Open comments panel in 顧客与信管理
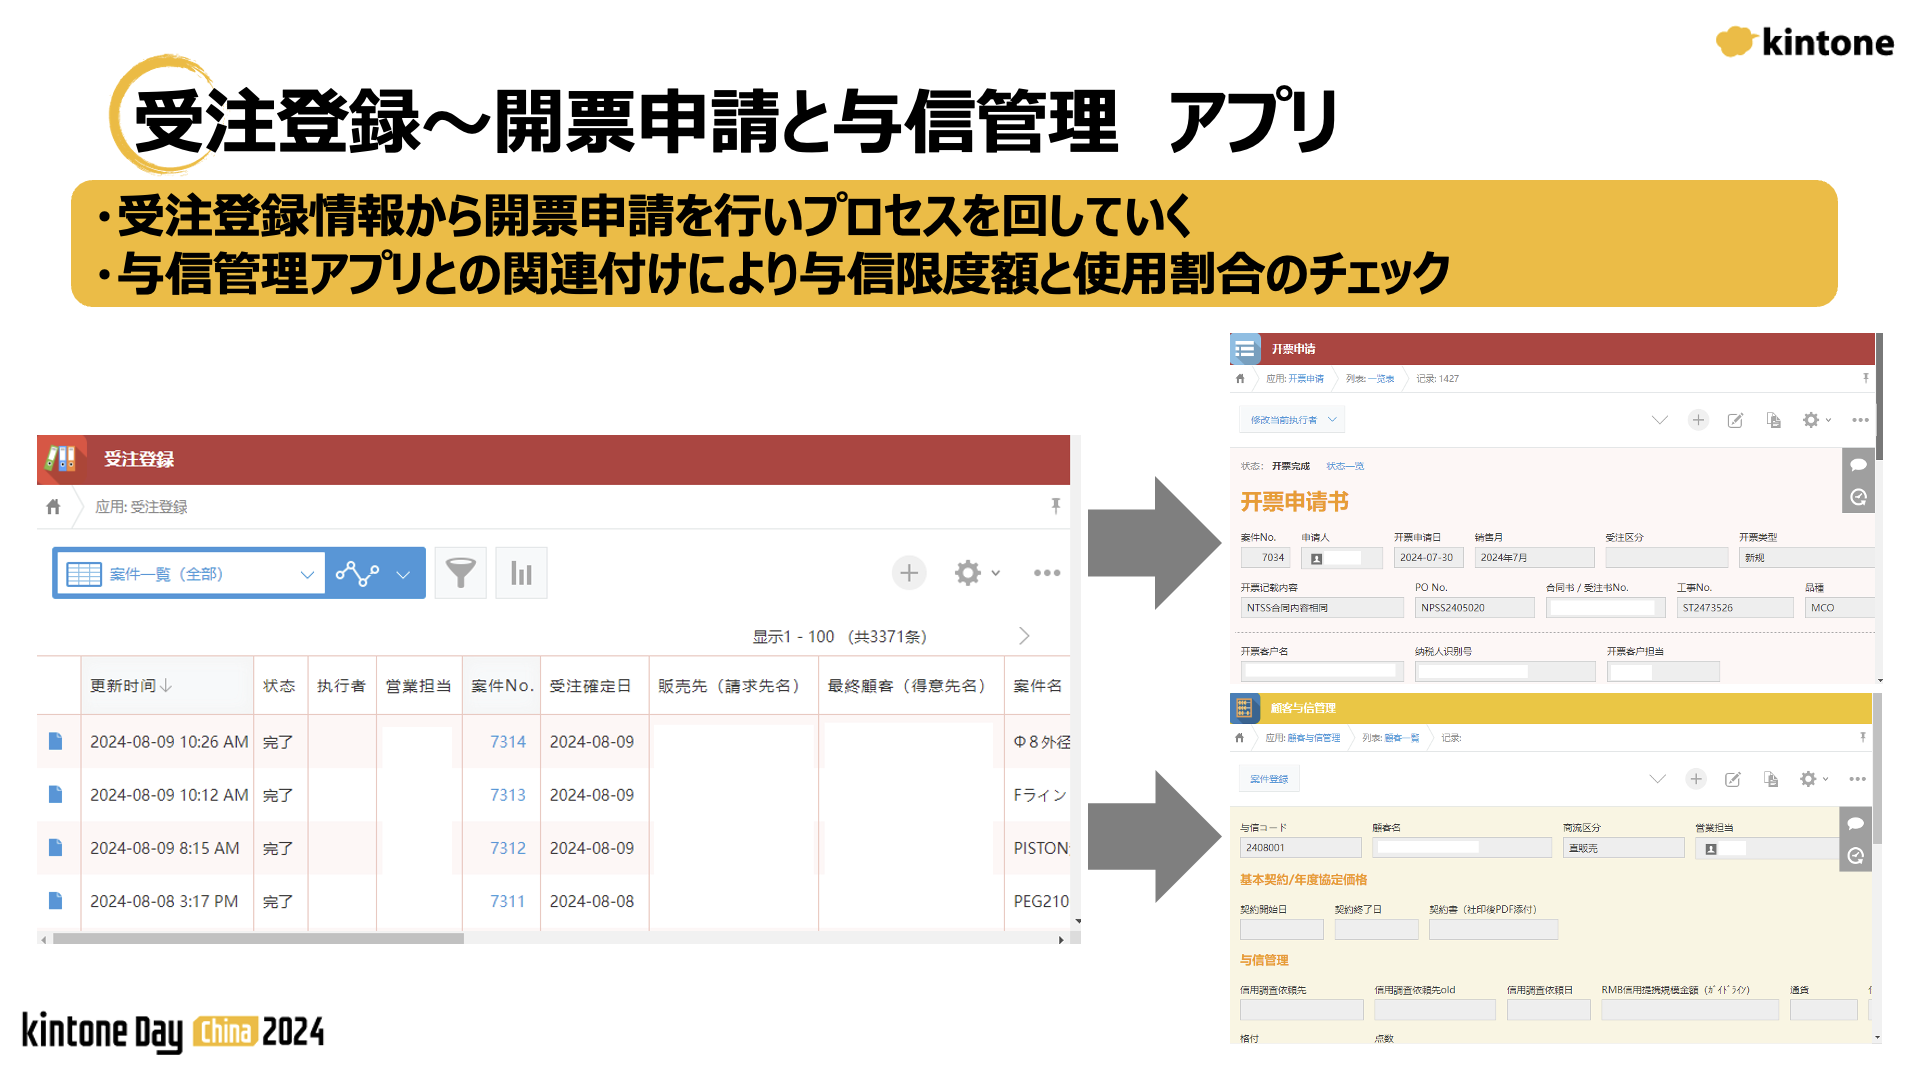Screen dimensions: 1916x1078 point(1855,824)
